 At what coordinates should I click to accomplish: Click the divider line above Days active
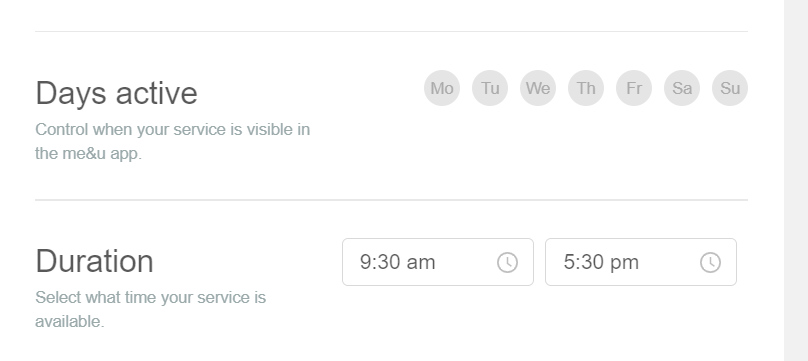click(391, 31)
